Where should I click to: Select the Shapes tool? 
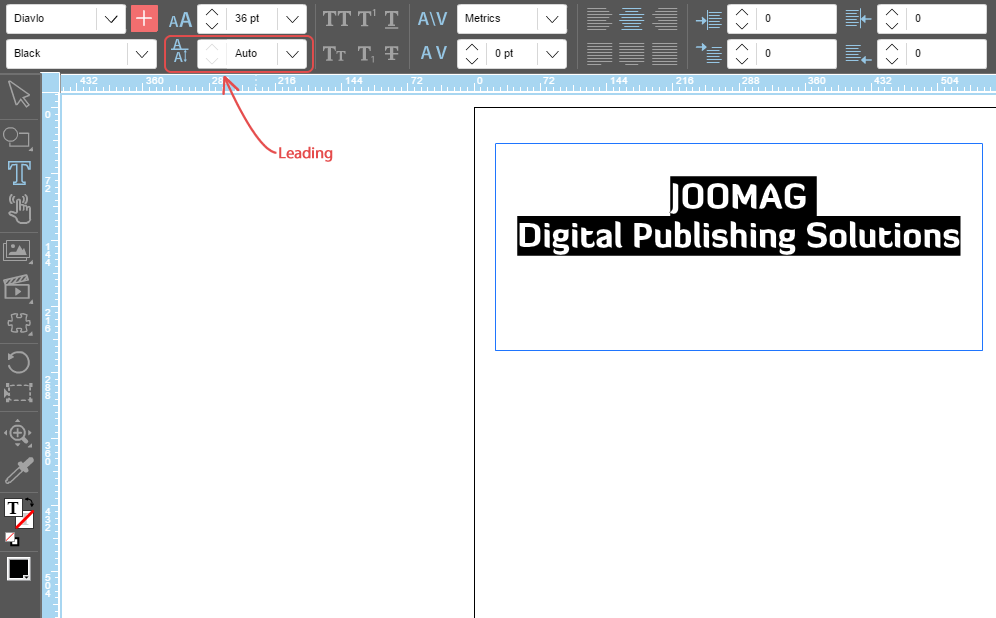tap(18, 137)
